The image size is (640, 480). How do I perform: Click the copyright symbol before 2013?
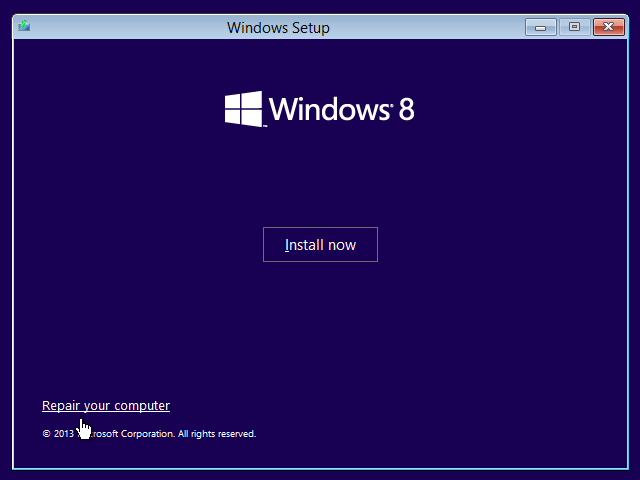click(46, 434)
